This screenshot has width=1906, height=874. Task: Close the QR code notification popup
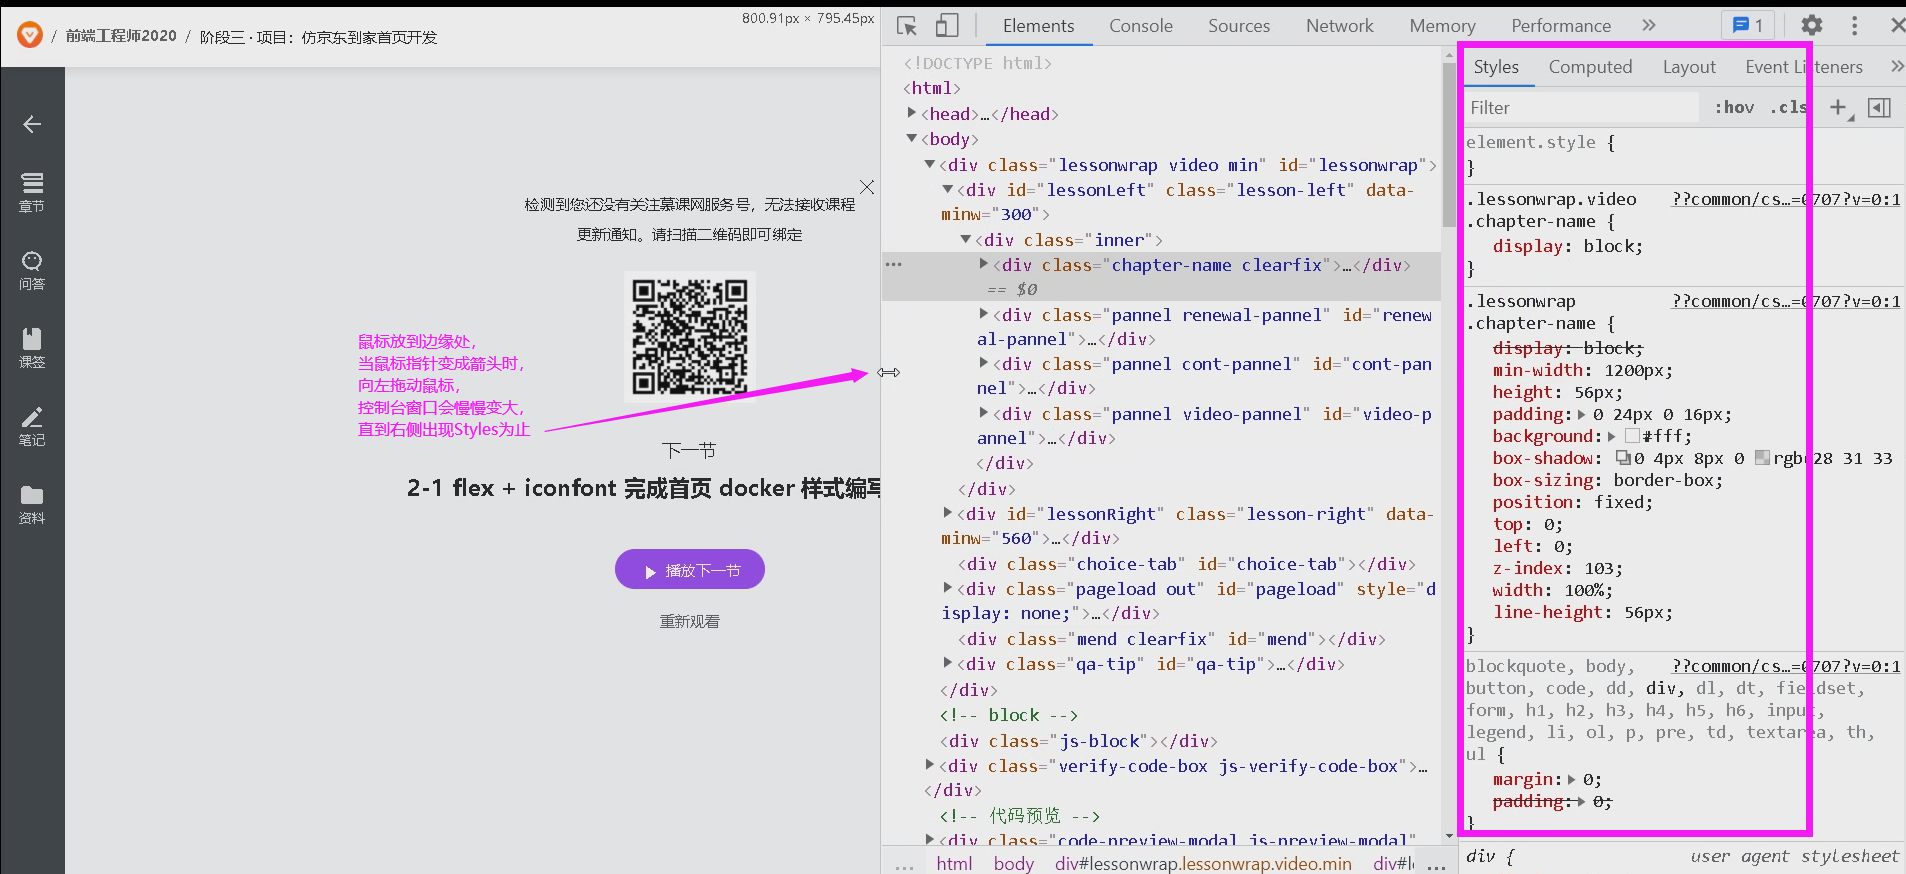point(867,187)
